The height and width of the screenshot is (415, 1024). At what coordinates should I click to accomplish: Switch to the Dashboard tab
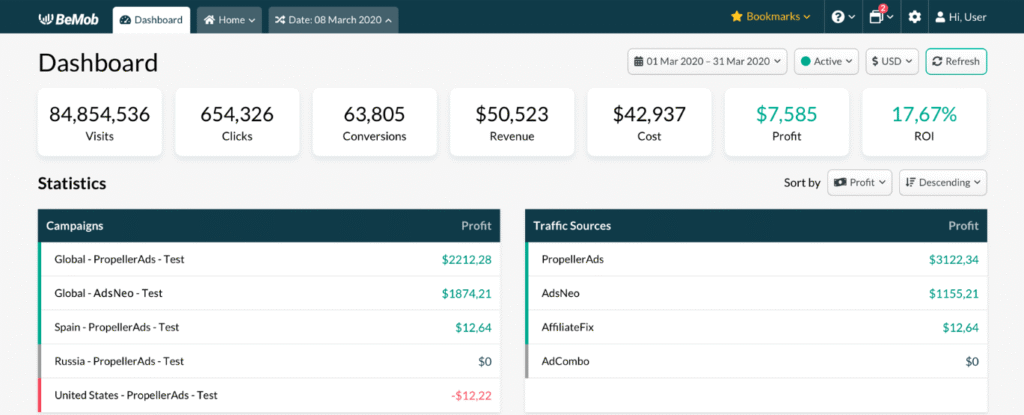[152, 20]
